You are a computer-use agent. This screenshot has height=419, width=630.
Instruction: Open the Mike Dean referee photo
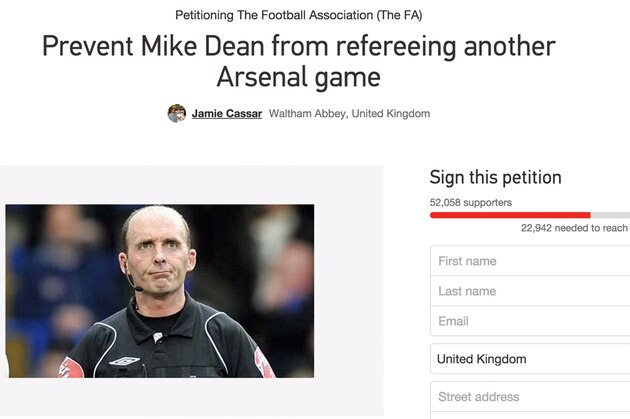point(160,291)
